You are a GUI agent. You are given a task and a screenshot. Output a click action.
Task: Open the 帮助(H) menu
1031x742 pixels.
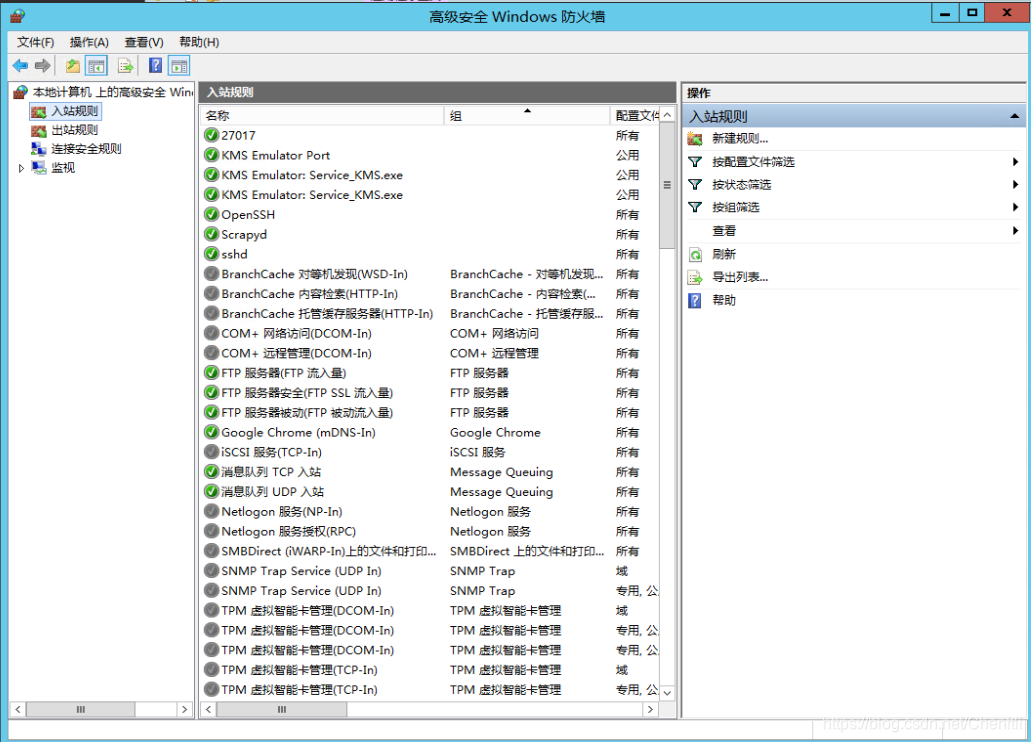pos(199,42)
